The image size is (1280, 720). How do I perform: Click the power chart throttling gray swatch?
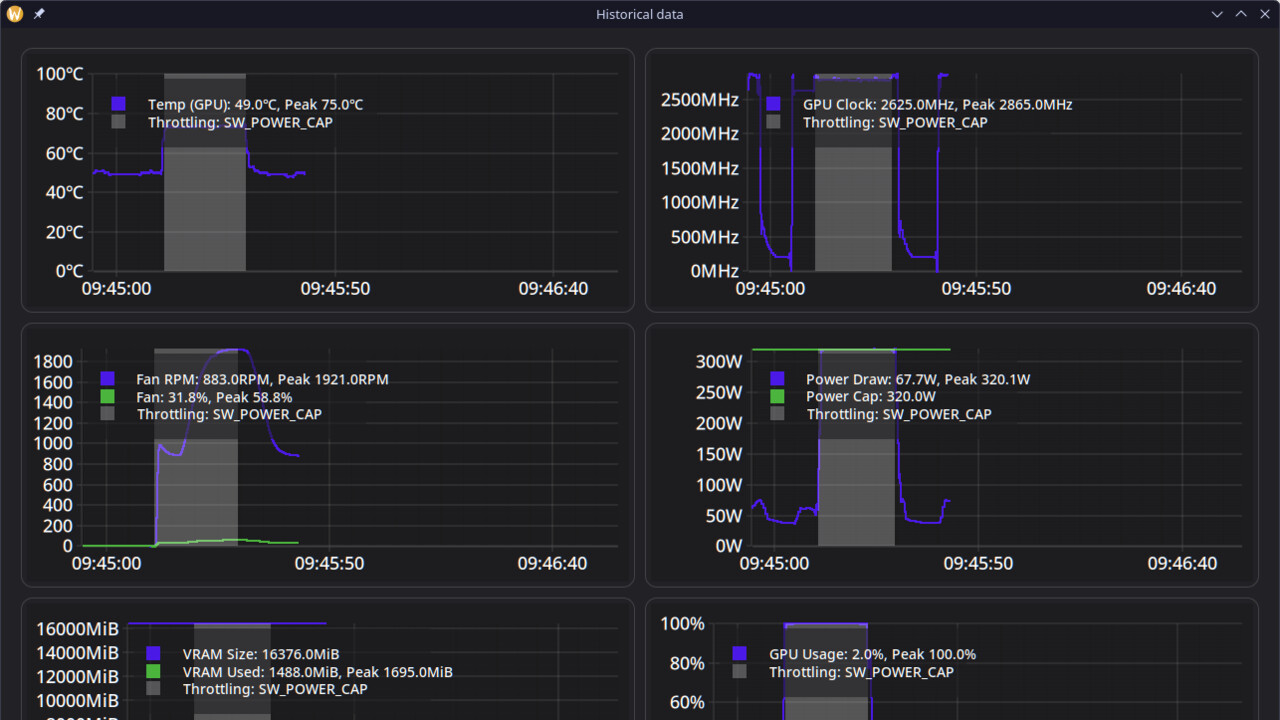(x=777, y=414)
